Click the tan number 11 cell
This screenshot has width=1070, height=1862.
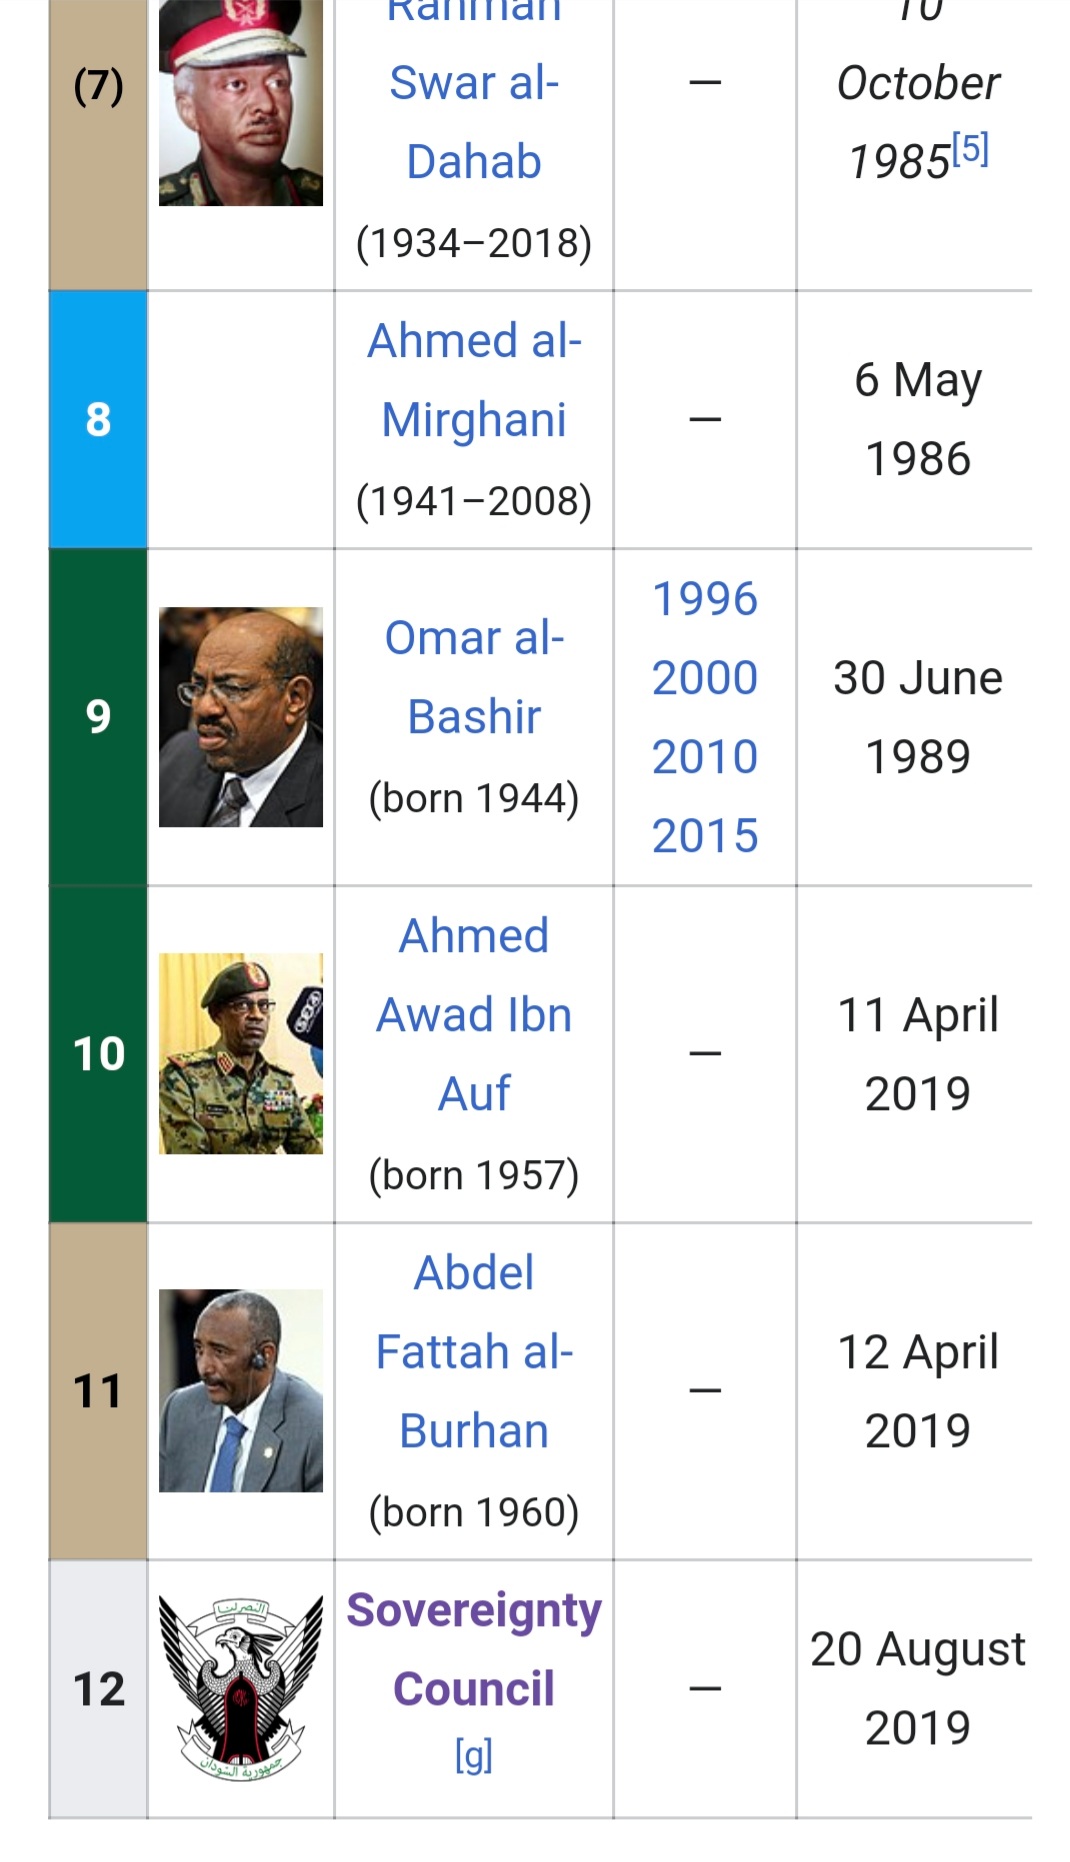pyautogui.click(x=98, y=1391)
